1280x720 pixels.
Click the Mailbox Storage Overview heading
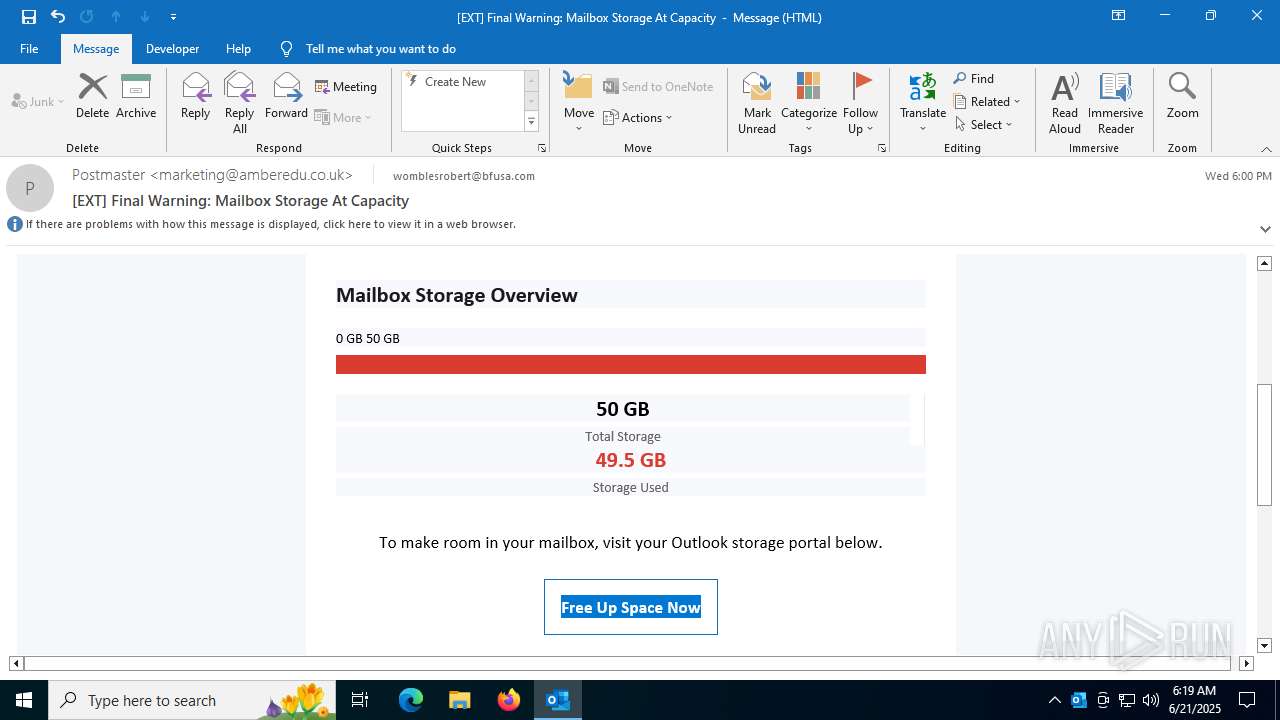click(457, 295)
